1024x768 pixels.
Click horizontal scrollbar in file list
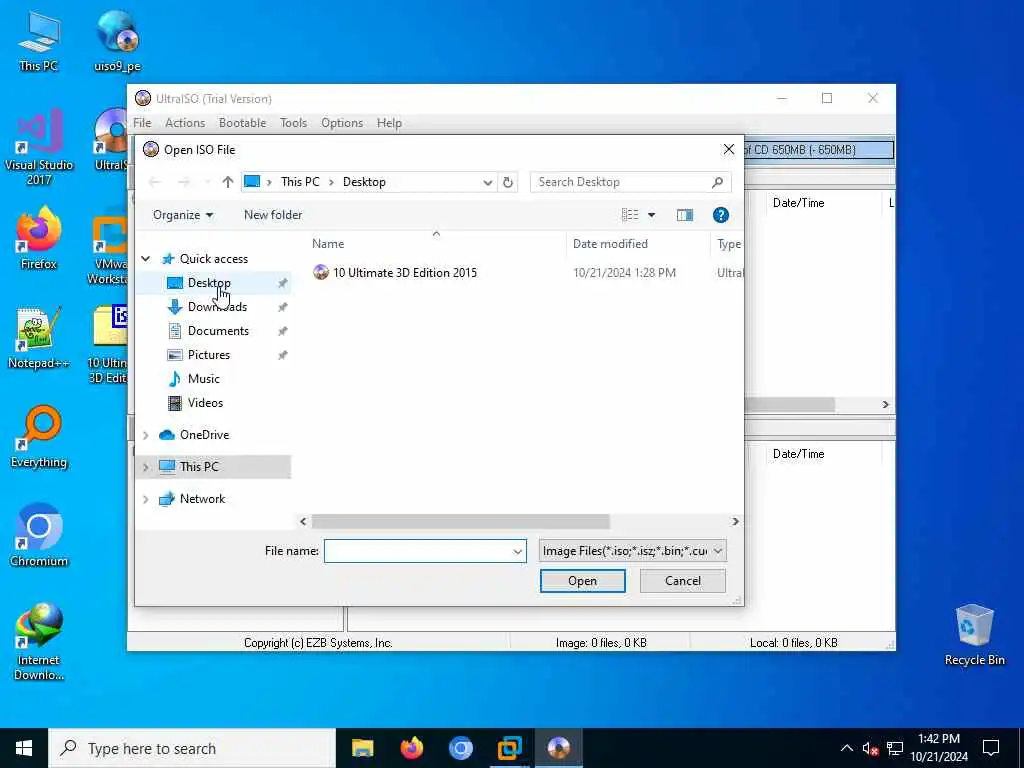pyautogui.click(x=460, y=521)
